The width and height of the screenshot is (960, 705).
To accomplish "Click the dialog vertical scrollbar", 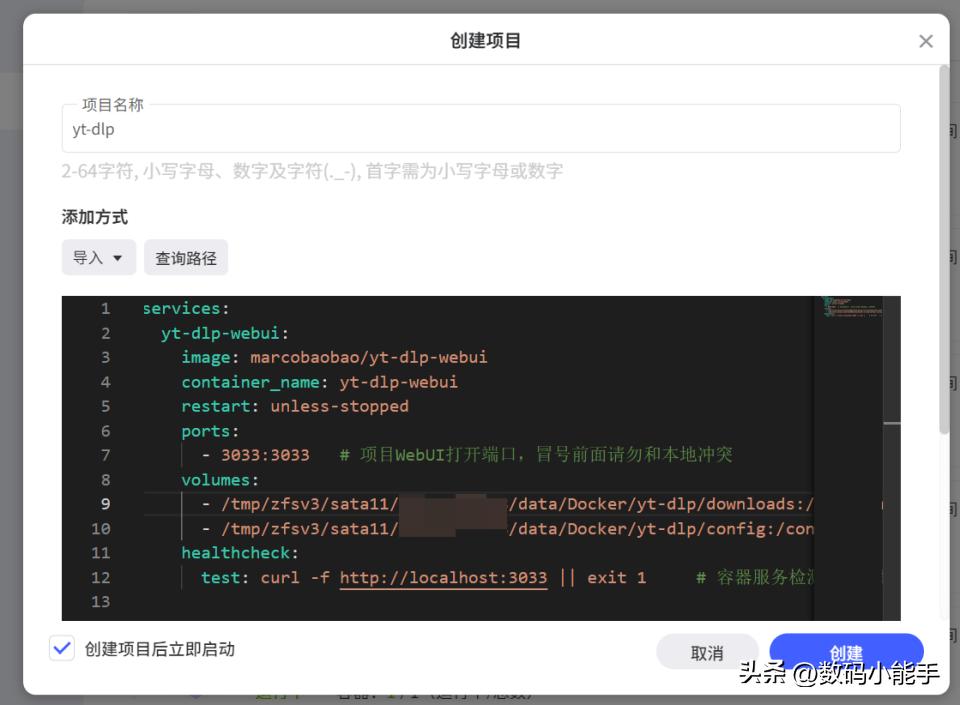I will (x=943, y=249).
